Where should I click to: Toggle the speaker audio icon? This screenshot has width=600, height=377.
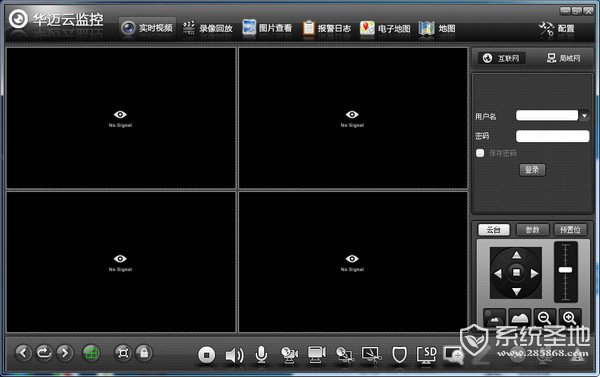tap(234, 355)
